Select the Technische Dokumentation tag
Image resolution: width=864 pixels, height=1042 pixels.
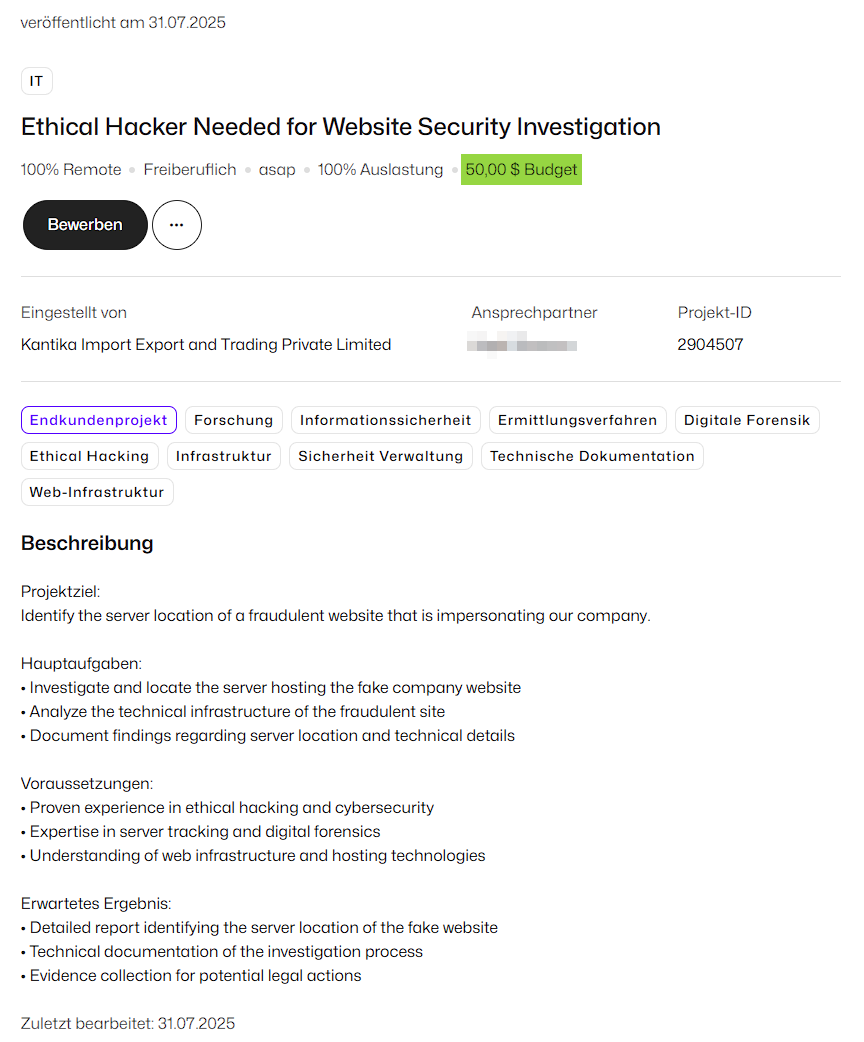coord(592,456)
